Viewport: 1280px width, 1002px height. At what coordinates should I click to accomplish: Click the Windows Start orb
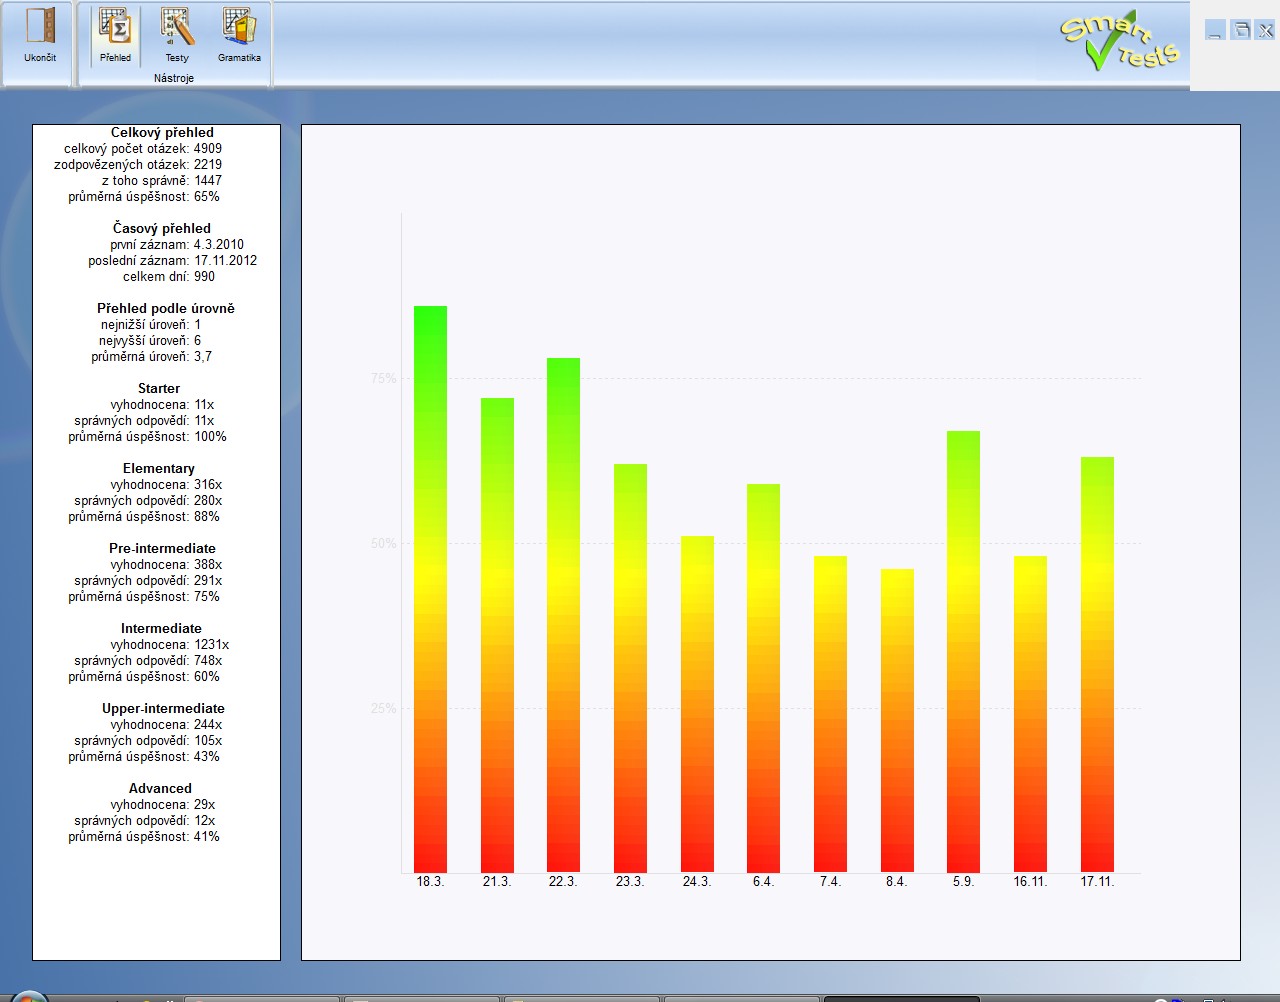click(28, 996)
